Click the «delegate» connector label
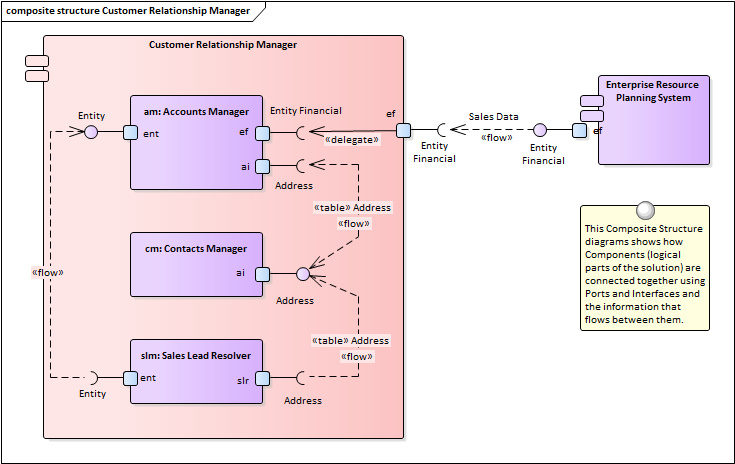This screenshot has height=464, width=735. click(351, 140)
